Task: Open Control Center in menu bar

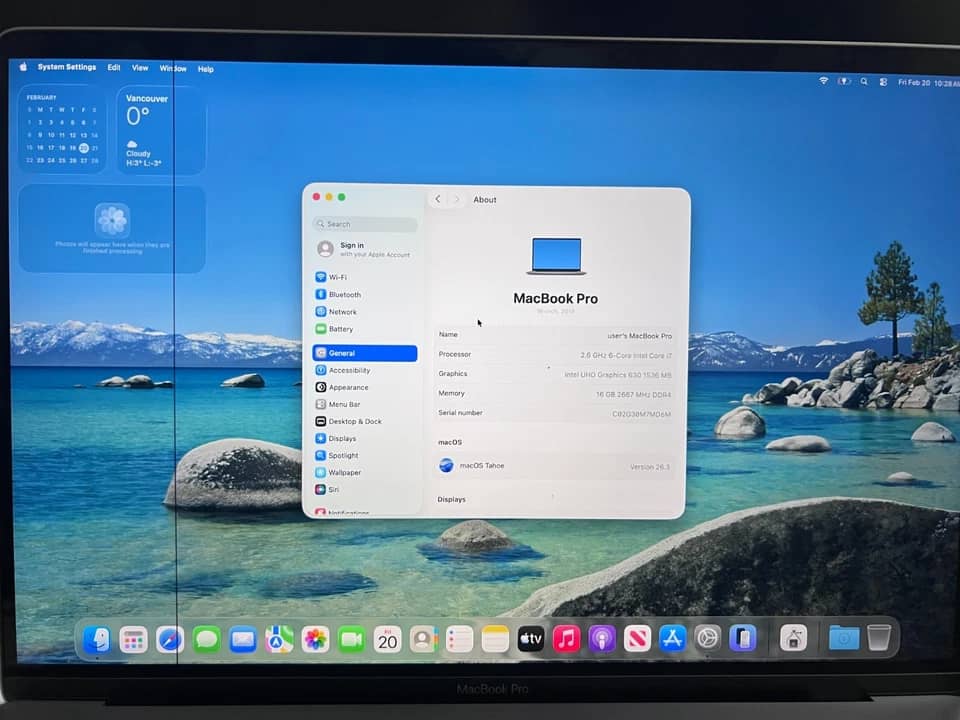Action: click(883, 81)
